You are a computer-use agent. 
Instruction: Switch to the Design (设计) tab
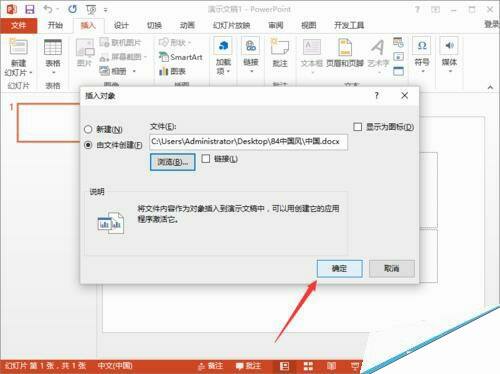coord(121,25)
